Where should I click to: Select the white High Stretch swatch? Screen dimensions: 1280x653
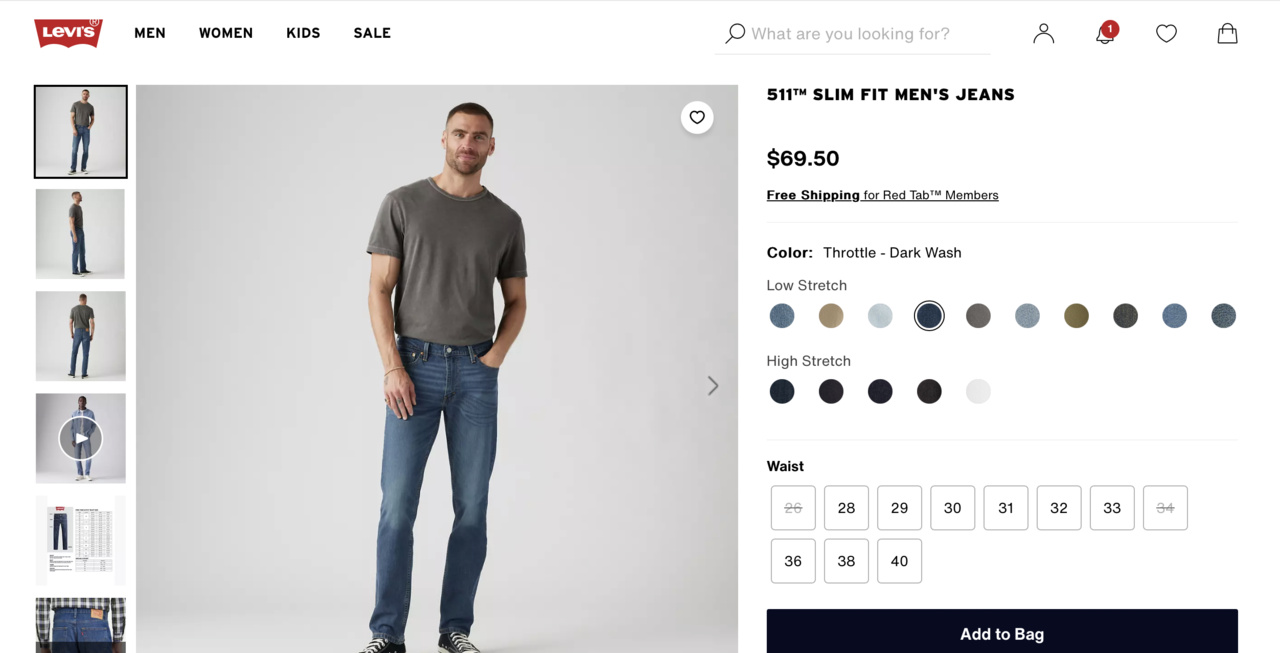click(978, 392)
